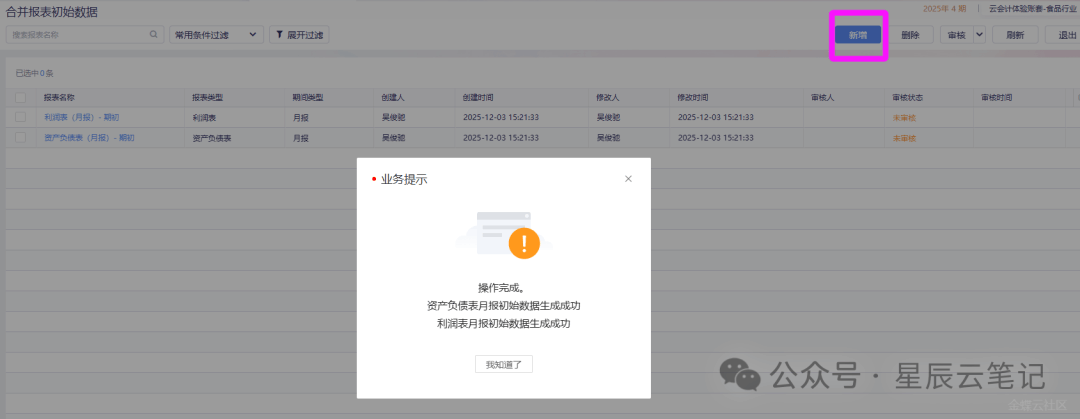
Task: Click the 刷新 button
Action: point(1015,35)
